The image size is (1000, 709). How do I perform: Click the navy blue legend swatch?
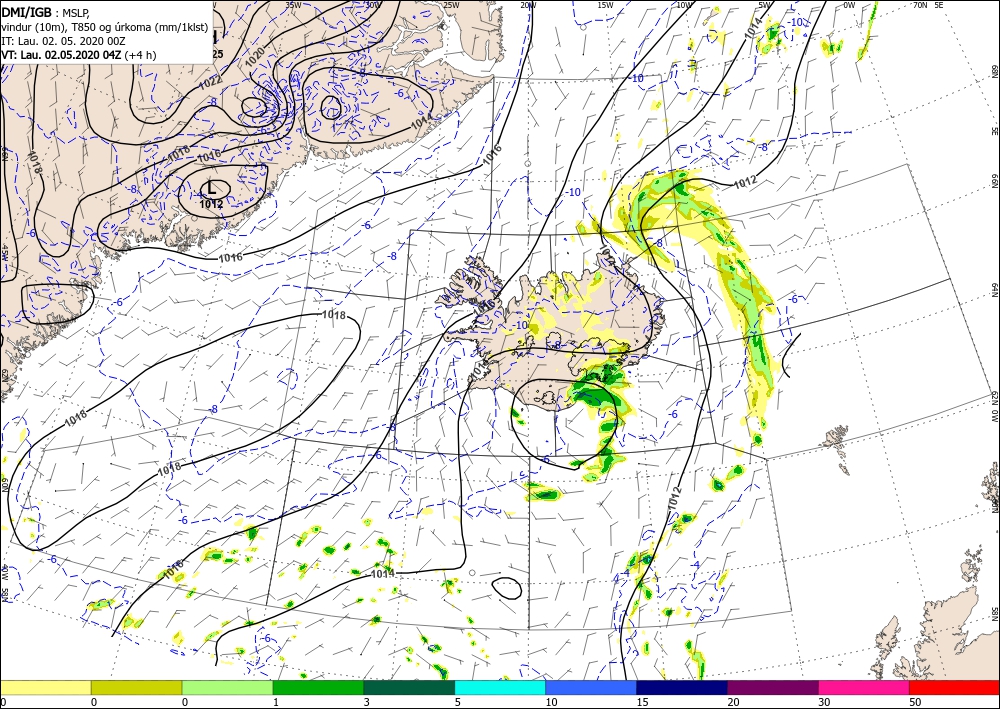tap(682, 687)
